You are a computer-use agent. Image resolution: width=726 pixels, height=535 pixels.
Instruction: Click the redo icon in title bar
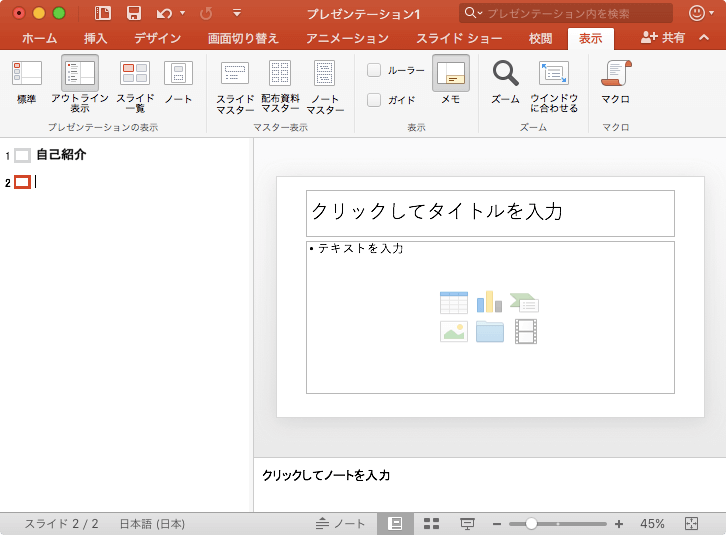(x=206, y=13)
